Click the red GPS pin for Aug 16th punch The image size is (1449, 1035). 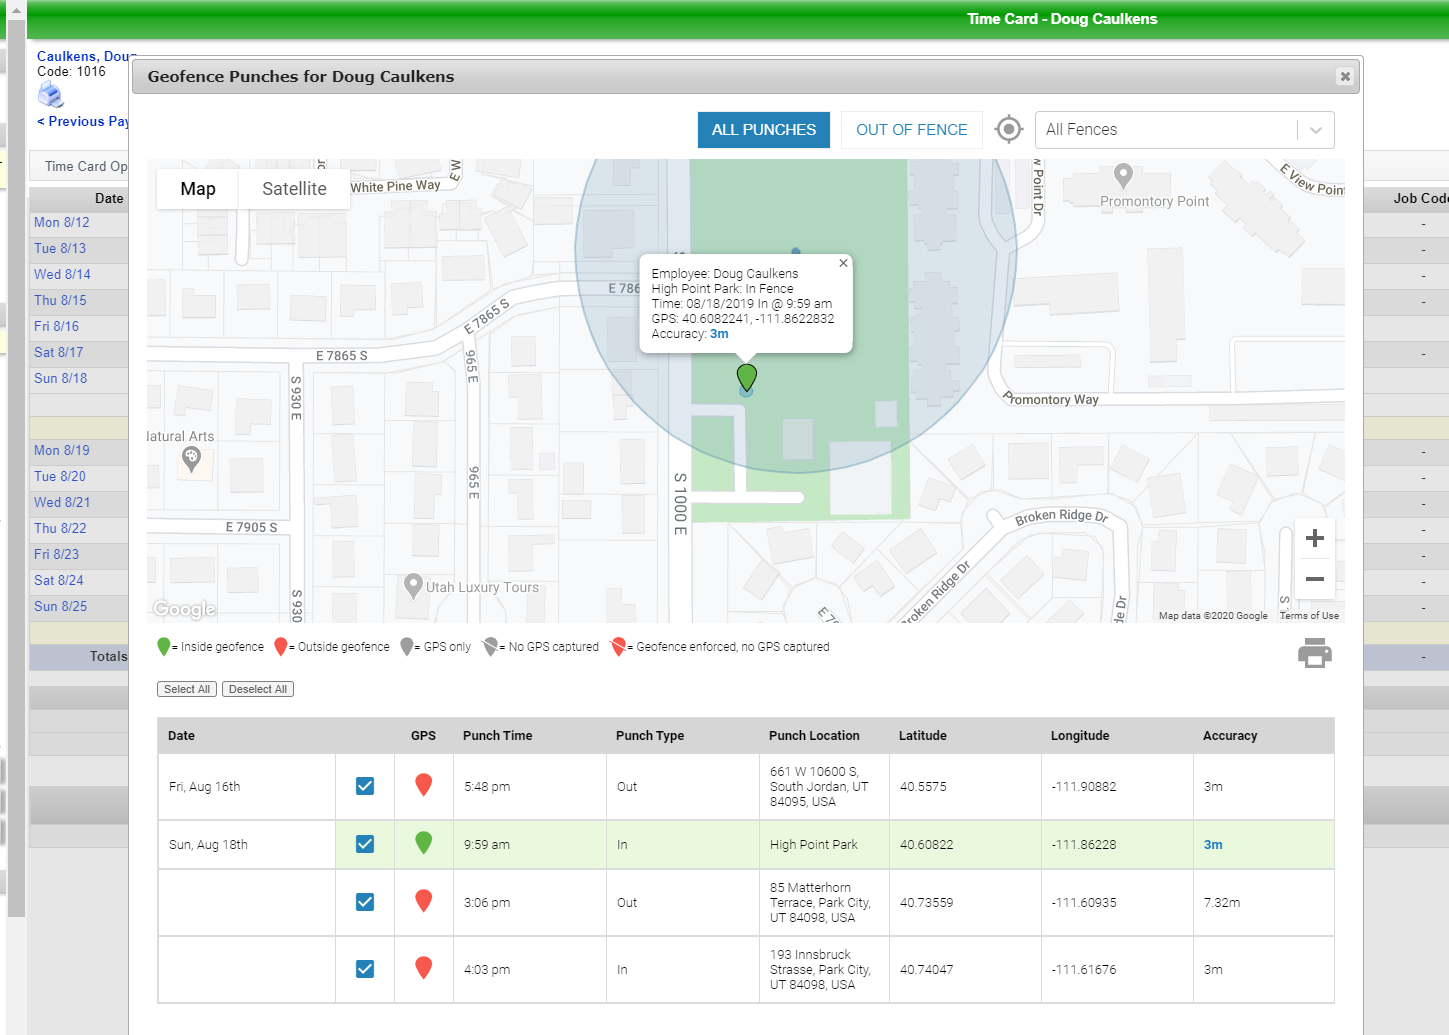coord(423,786)
